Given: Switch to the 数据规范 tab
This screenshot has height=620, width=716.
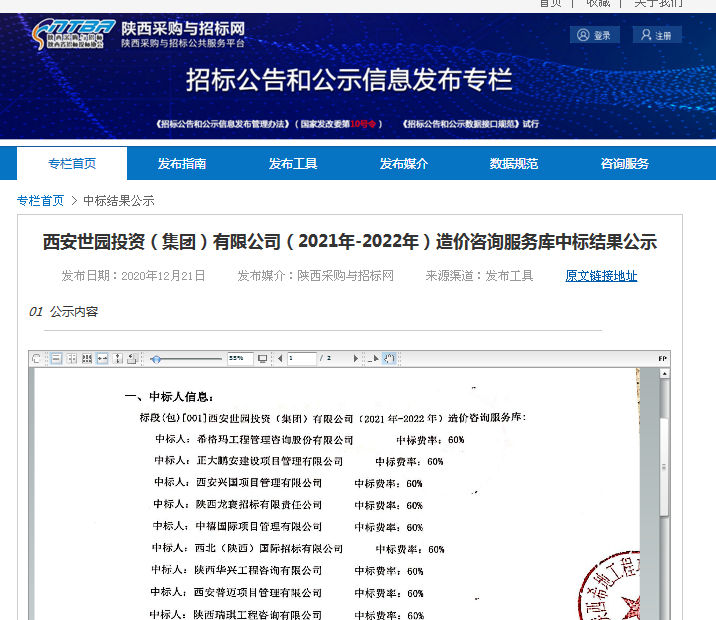Looking at the screenshot, I should click(x=514, y=164).
